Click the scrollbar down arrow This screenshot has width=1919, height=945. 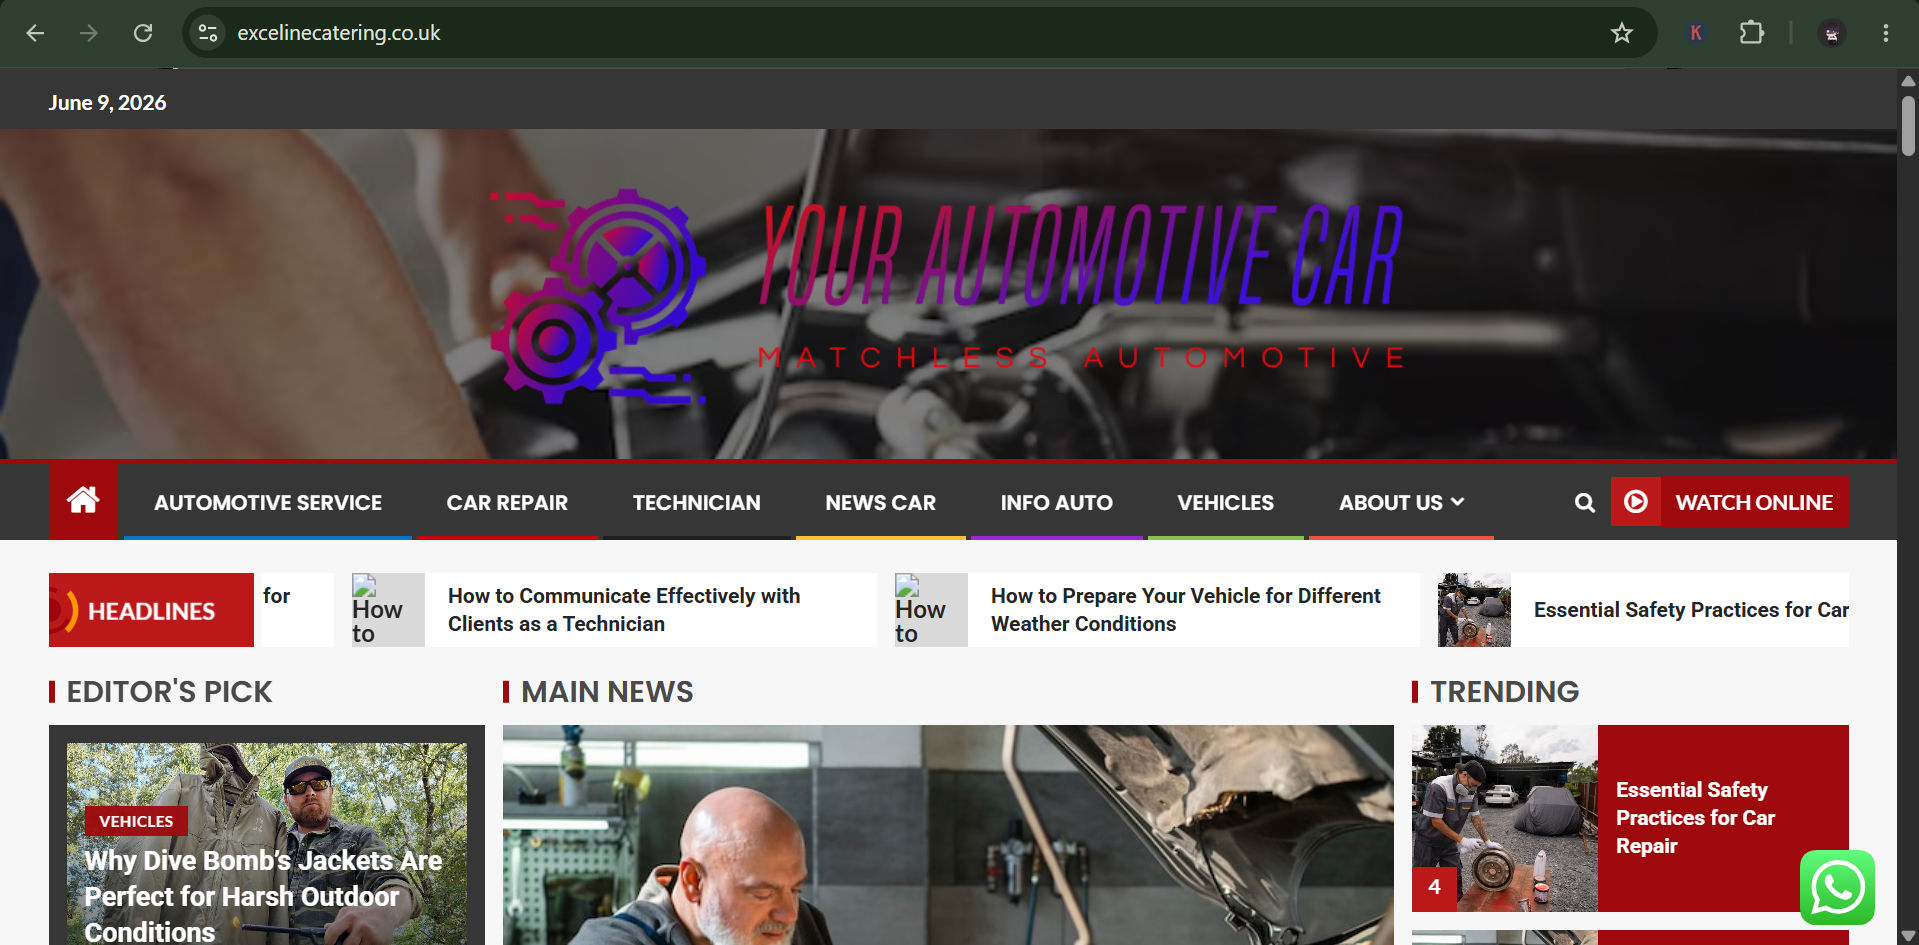[1908, 936]
